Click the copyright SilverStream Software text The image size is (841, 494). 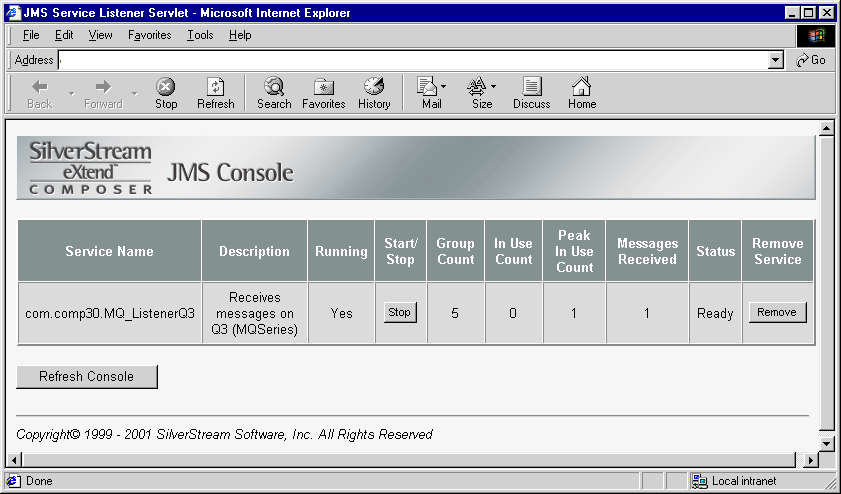[224, 434]
